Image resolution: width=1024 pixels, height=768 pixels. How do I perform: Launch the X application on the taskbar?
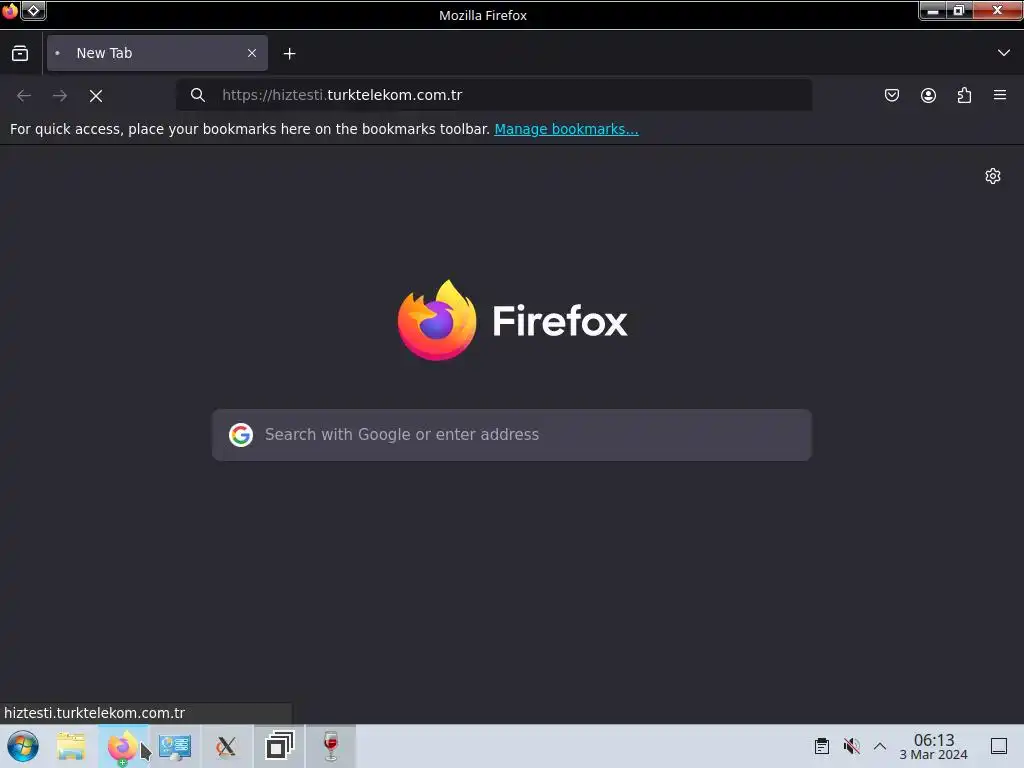227,746
